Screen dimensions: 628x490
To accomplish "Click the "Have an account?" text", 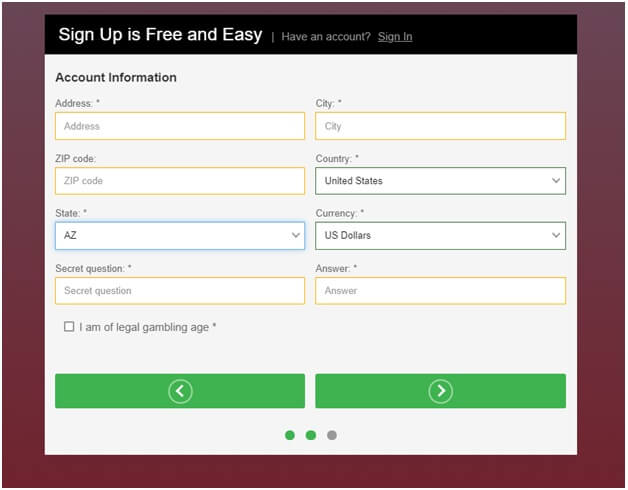I will tap(326, 36).
